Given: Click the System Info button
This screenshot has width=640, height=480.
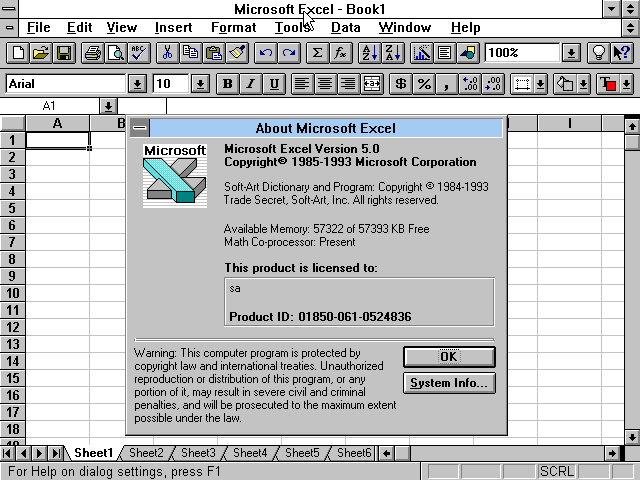Looking at the screenshot, I should coord(448,383).
